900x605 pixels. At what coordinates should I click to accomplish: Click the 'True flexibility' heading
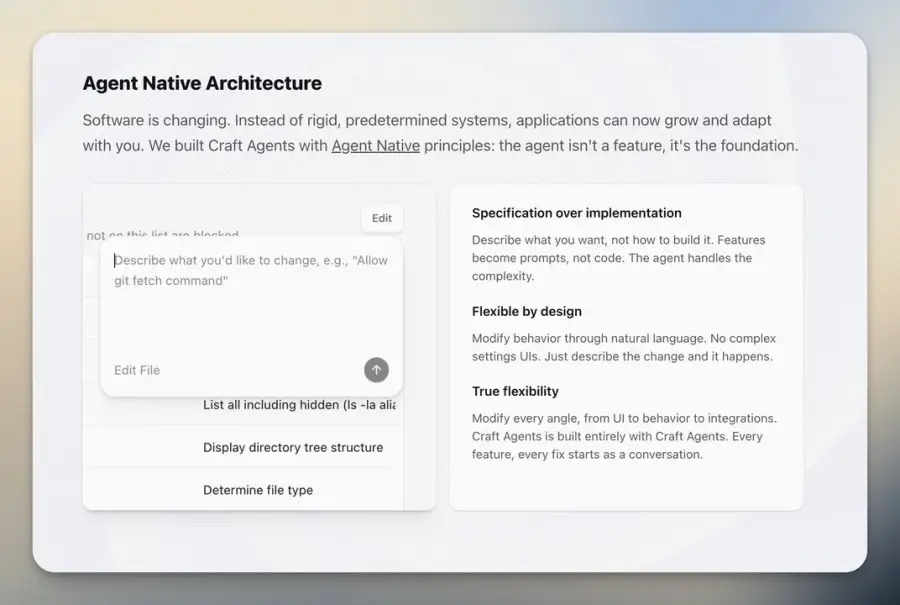tap(515, 391)
